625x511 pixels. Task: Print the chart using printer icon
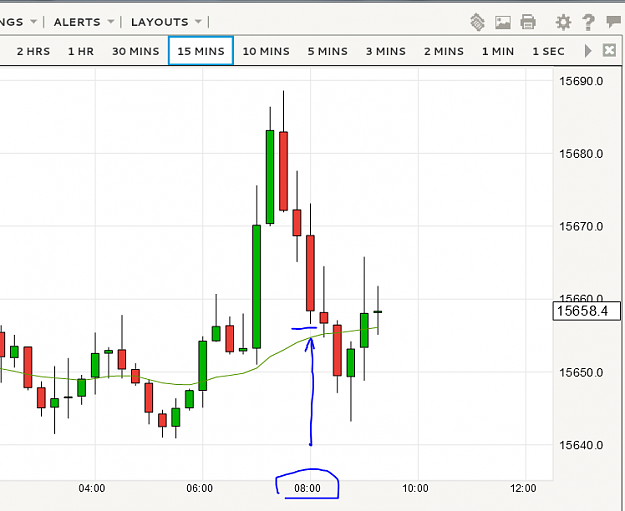point(528,22)
